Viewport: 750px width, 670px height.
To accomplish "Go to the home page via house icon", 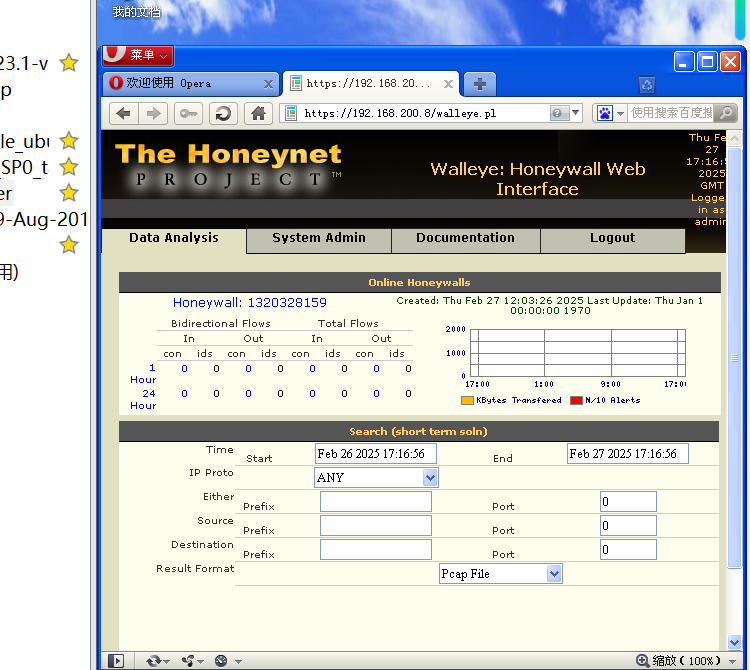I will (258, 113).
